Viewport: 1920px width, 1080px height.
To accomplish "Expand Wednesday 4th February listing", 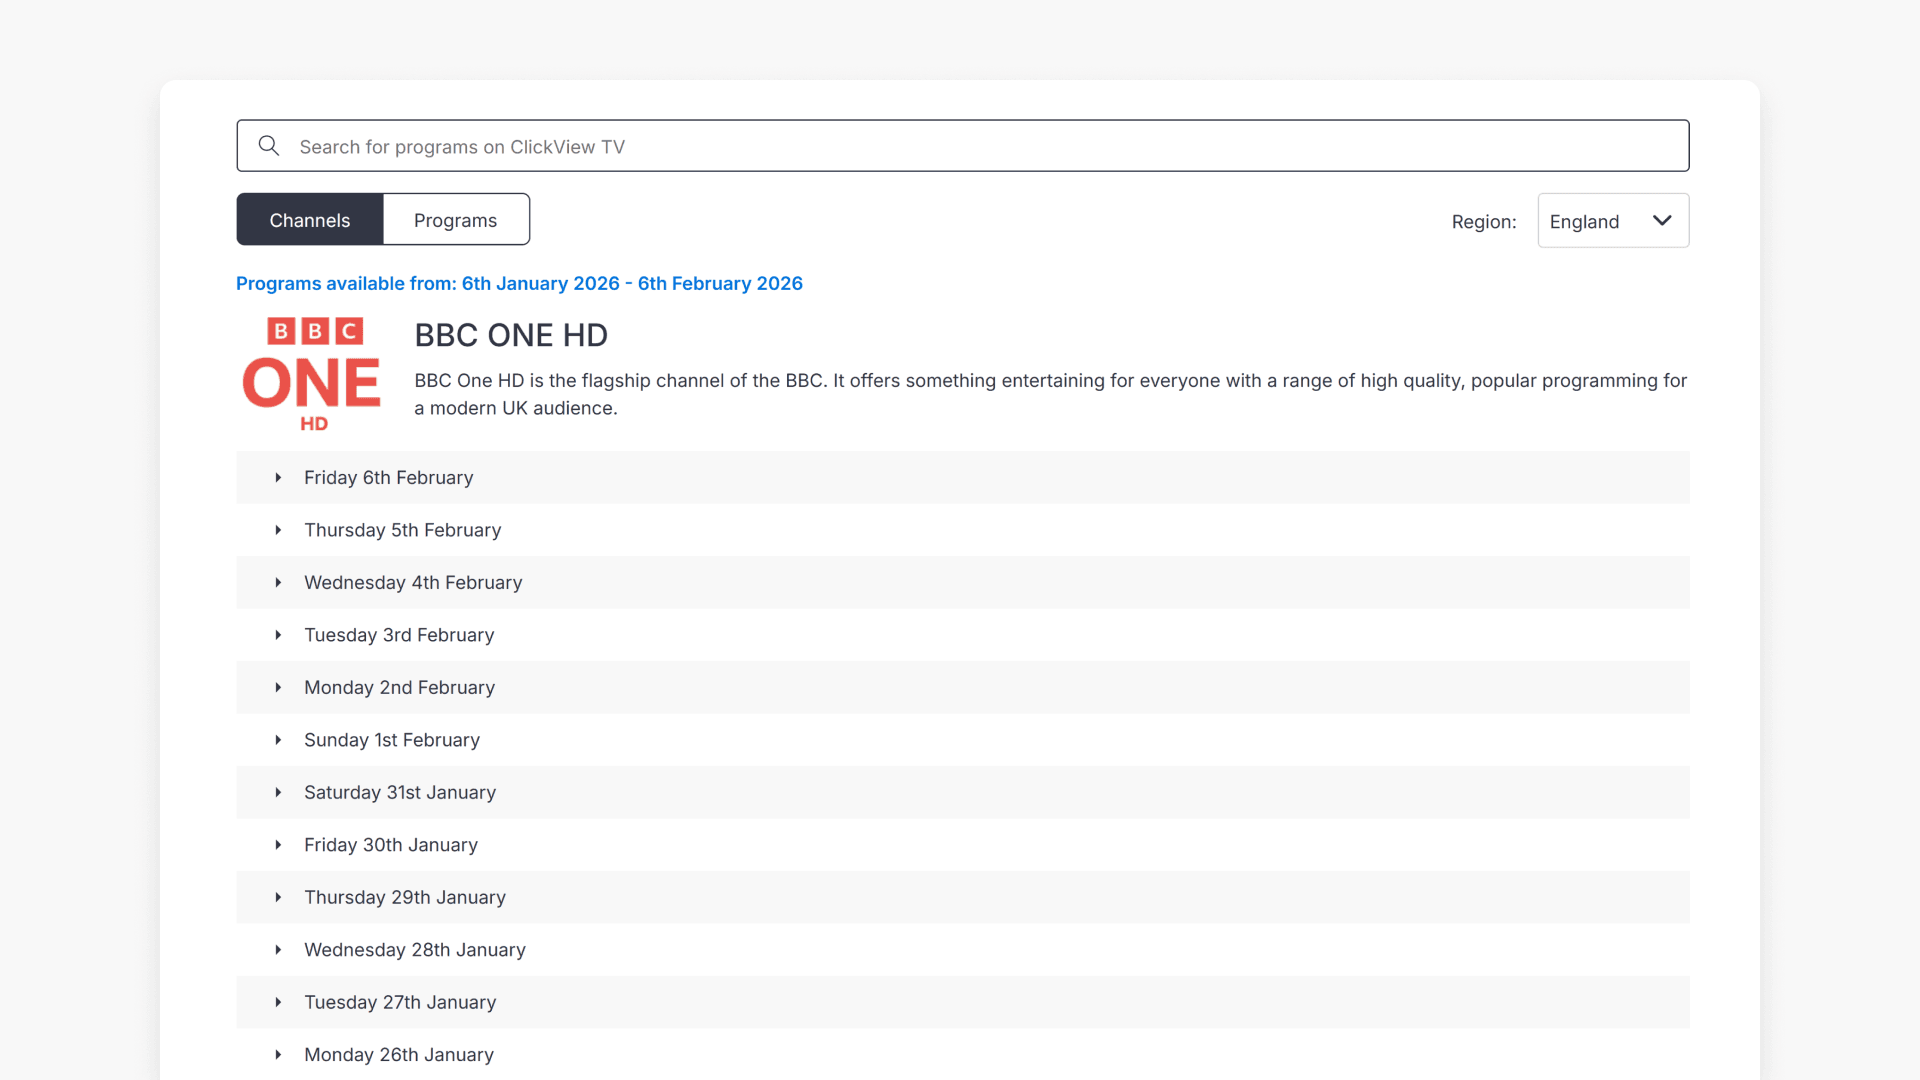I will click(x=412, y=583).
